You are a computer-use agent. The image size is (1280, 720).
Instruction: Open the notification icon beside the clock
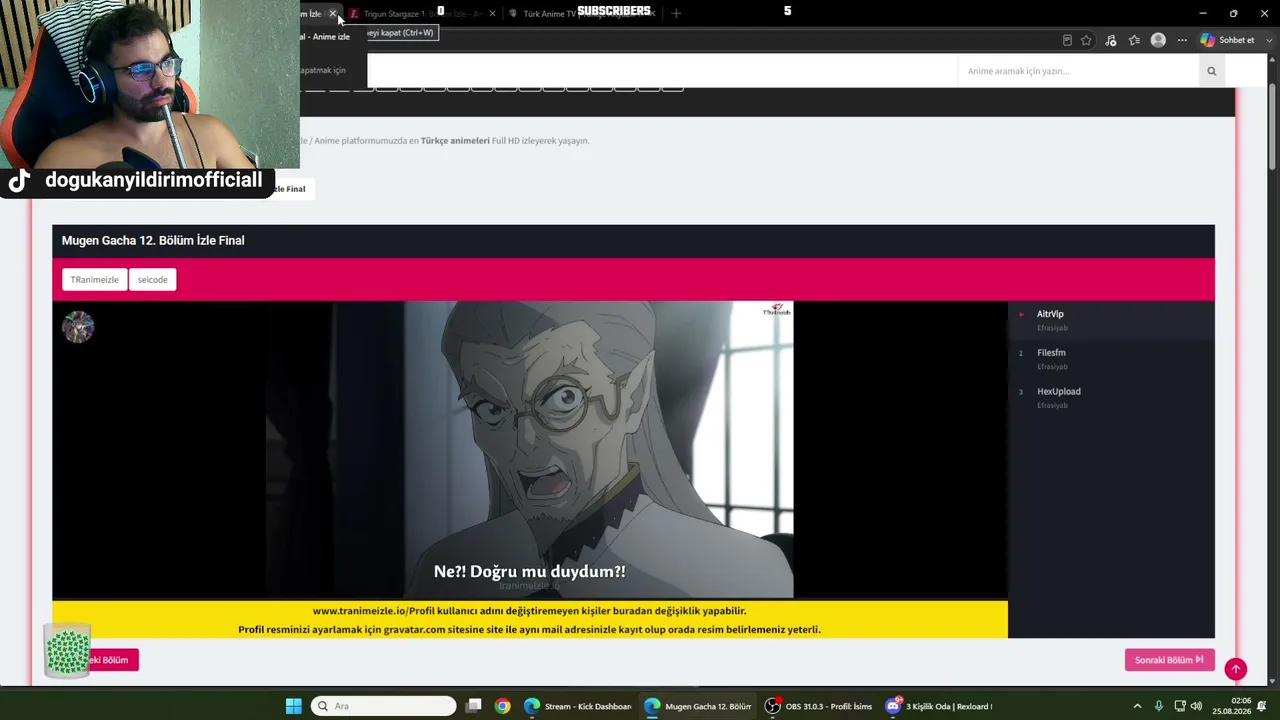[x=1262, y=706]
